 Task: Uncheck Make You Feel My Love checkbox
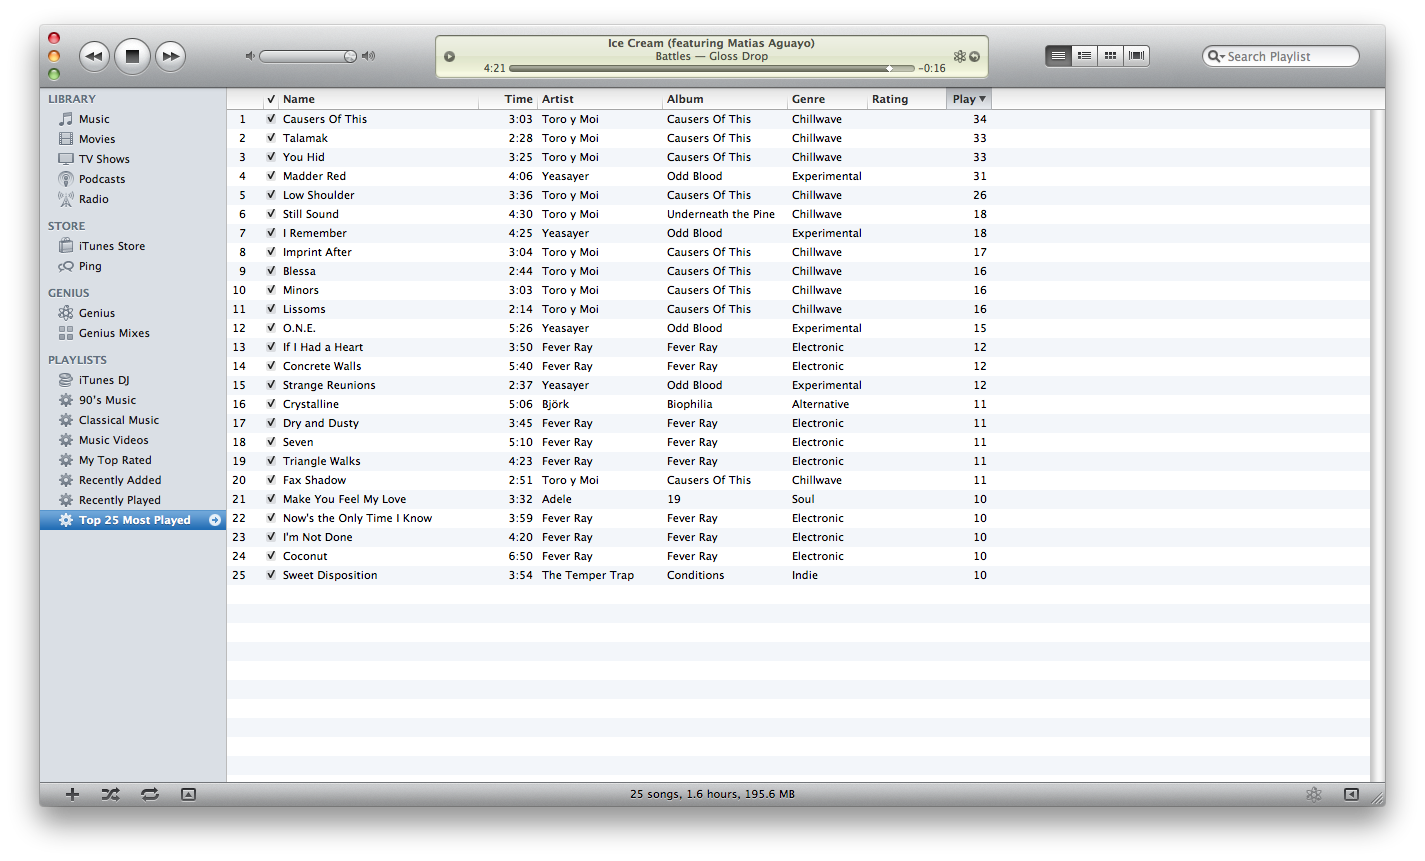click(271, 499)
